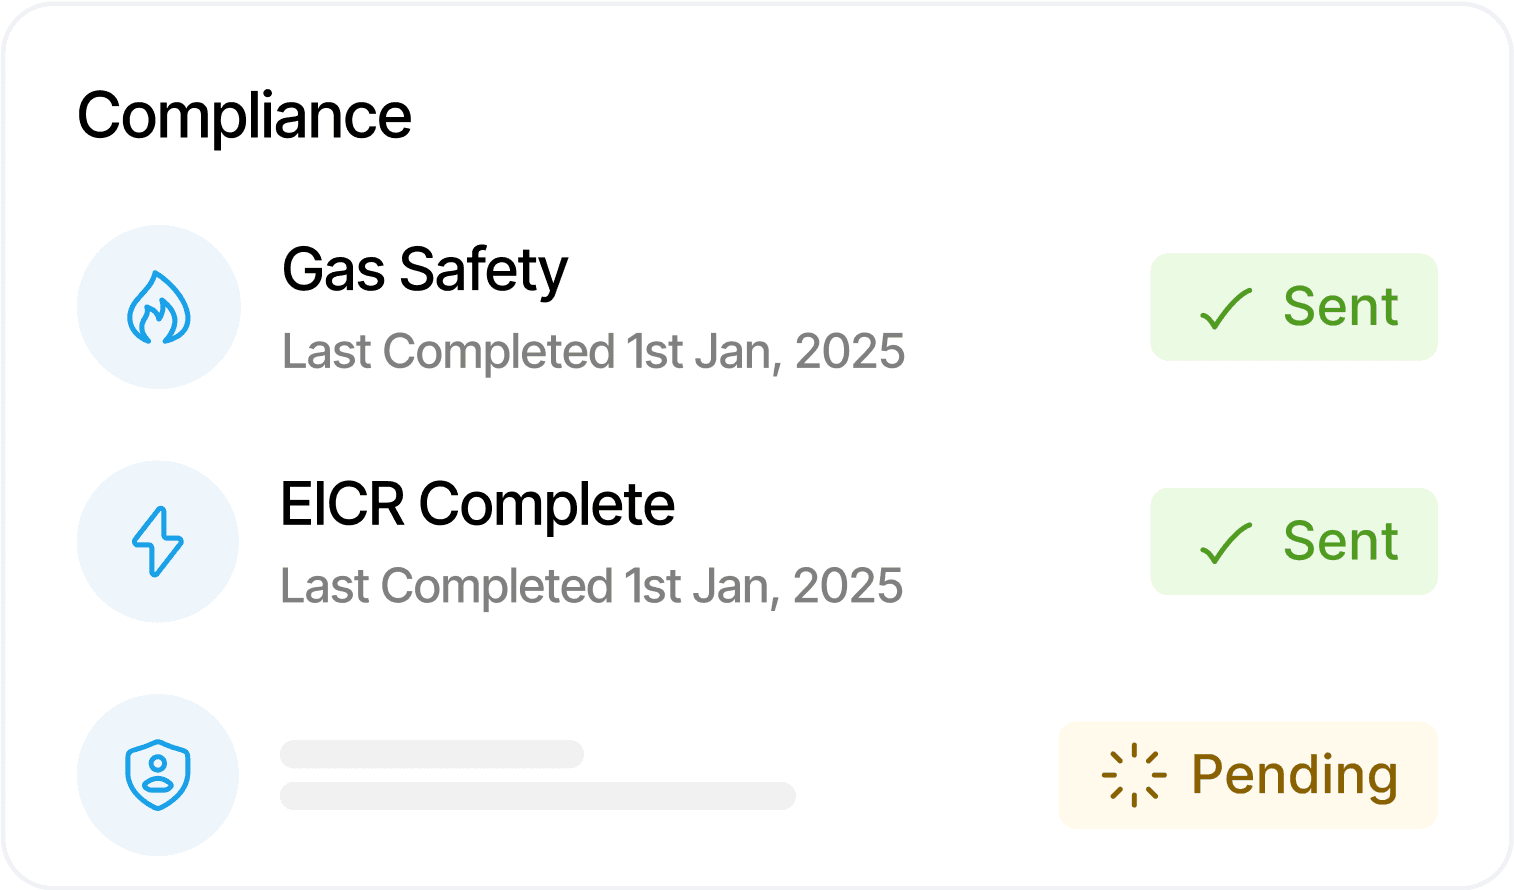Image resolution: width=1514 pixels, height=890 pixels.
Task: Click the Last Completed 1st Jan, 2025 text
Action: pos(592,352)
